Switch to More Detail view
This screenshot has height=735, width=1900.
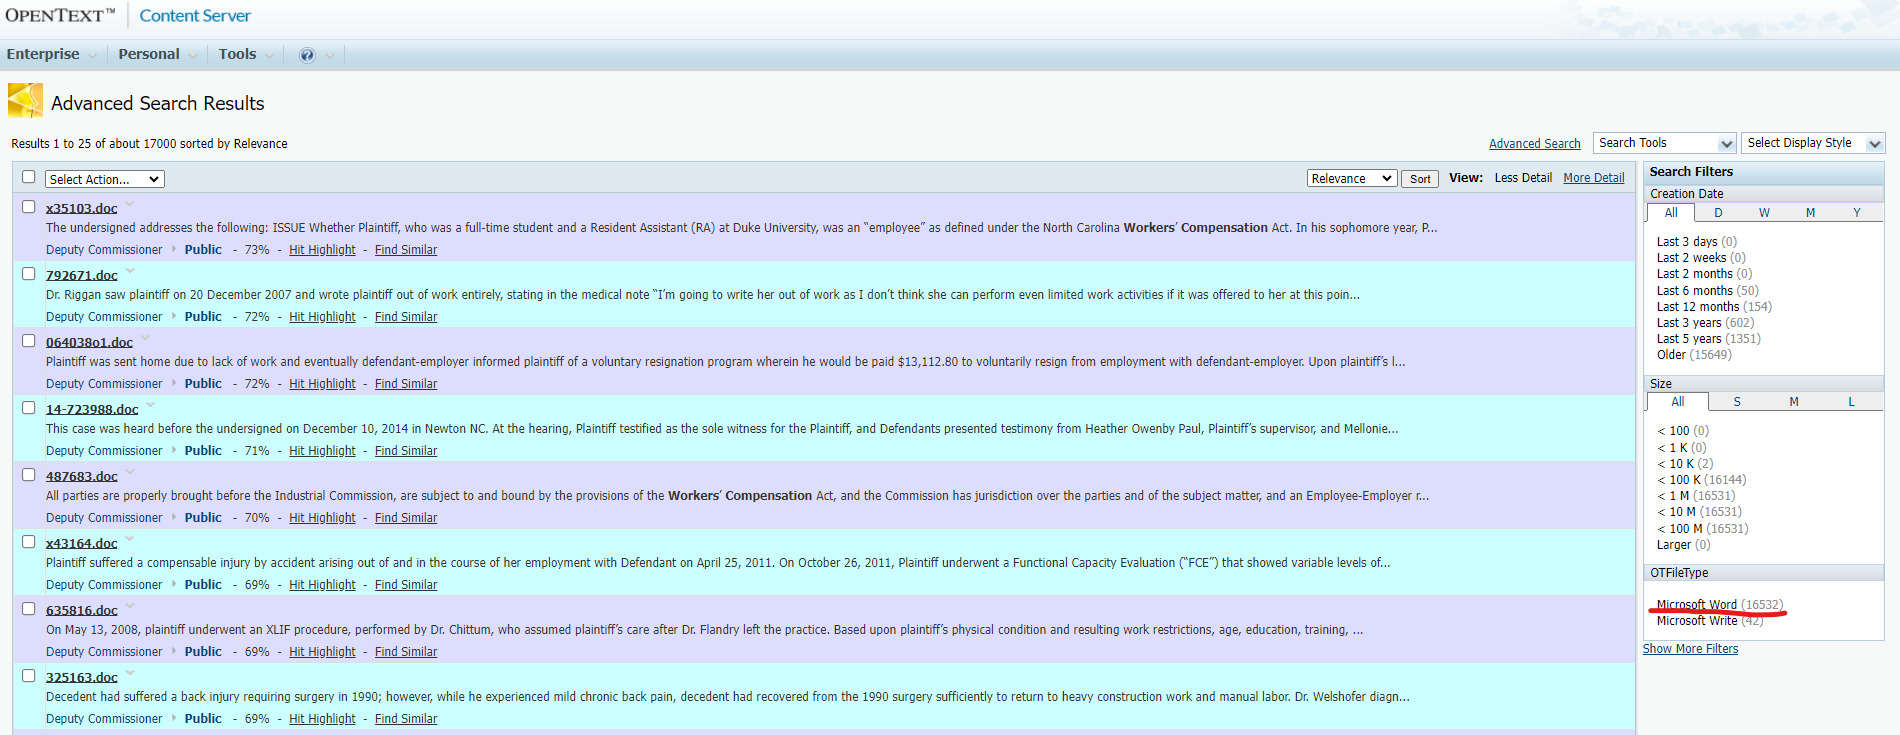point(1594,178)
